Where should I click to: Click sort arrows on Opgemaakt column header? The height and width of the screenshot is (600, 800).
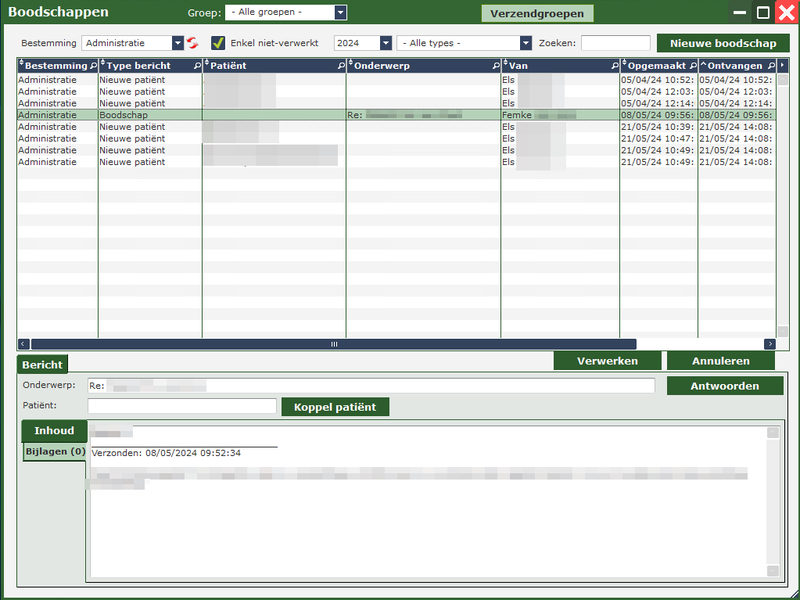(624, 65)
